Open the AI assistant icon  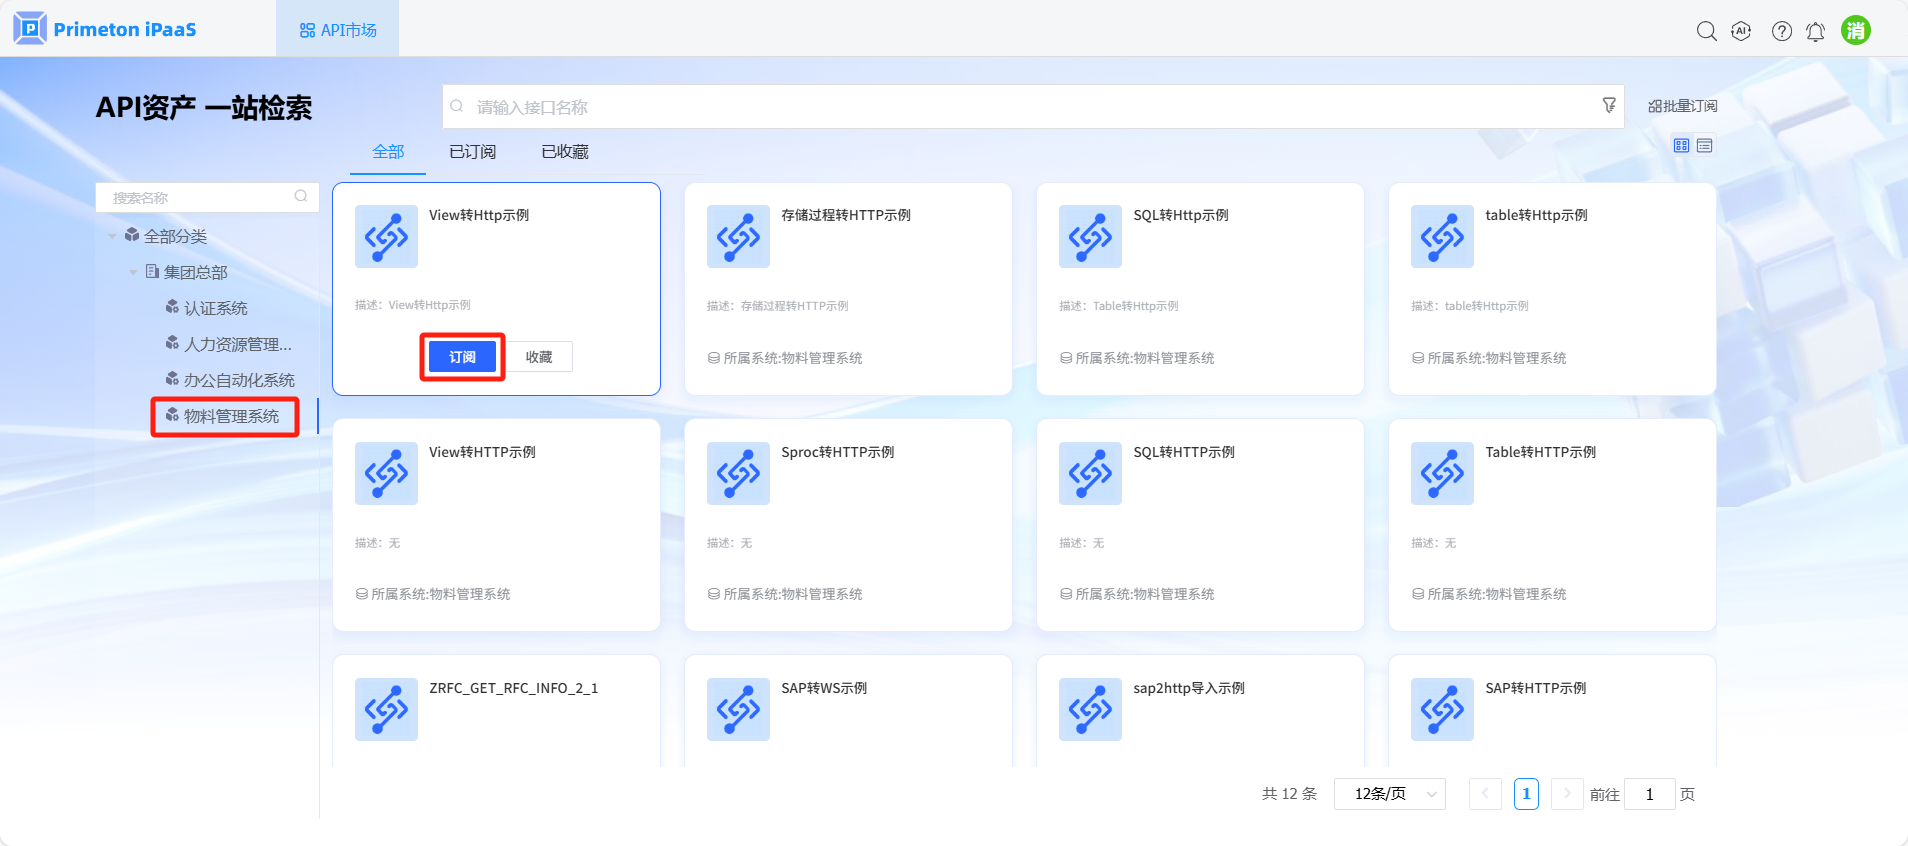(x=1742, y=31)
